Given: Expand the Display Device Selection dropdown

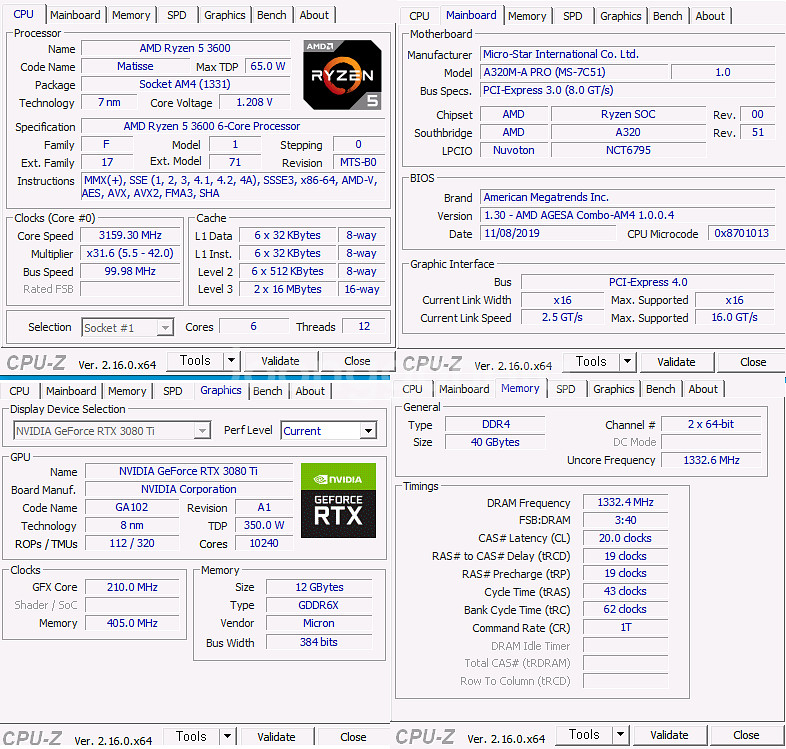Looking at the screenshot, I should [x=202, y=431].
